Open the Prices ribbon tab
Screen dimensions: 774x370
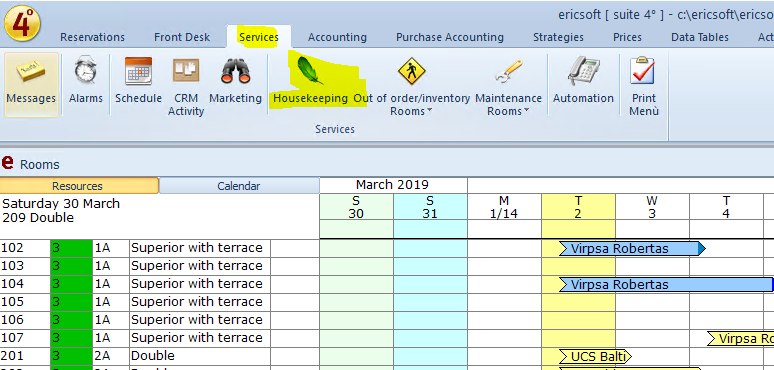point(627,37)
